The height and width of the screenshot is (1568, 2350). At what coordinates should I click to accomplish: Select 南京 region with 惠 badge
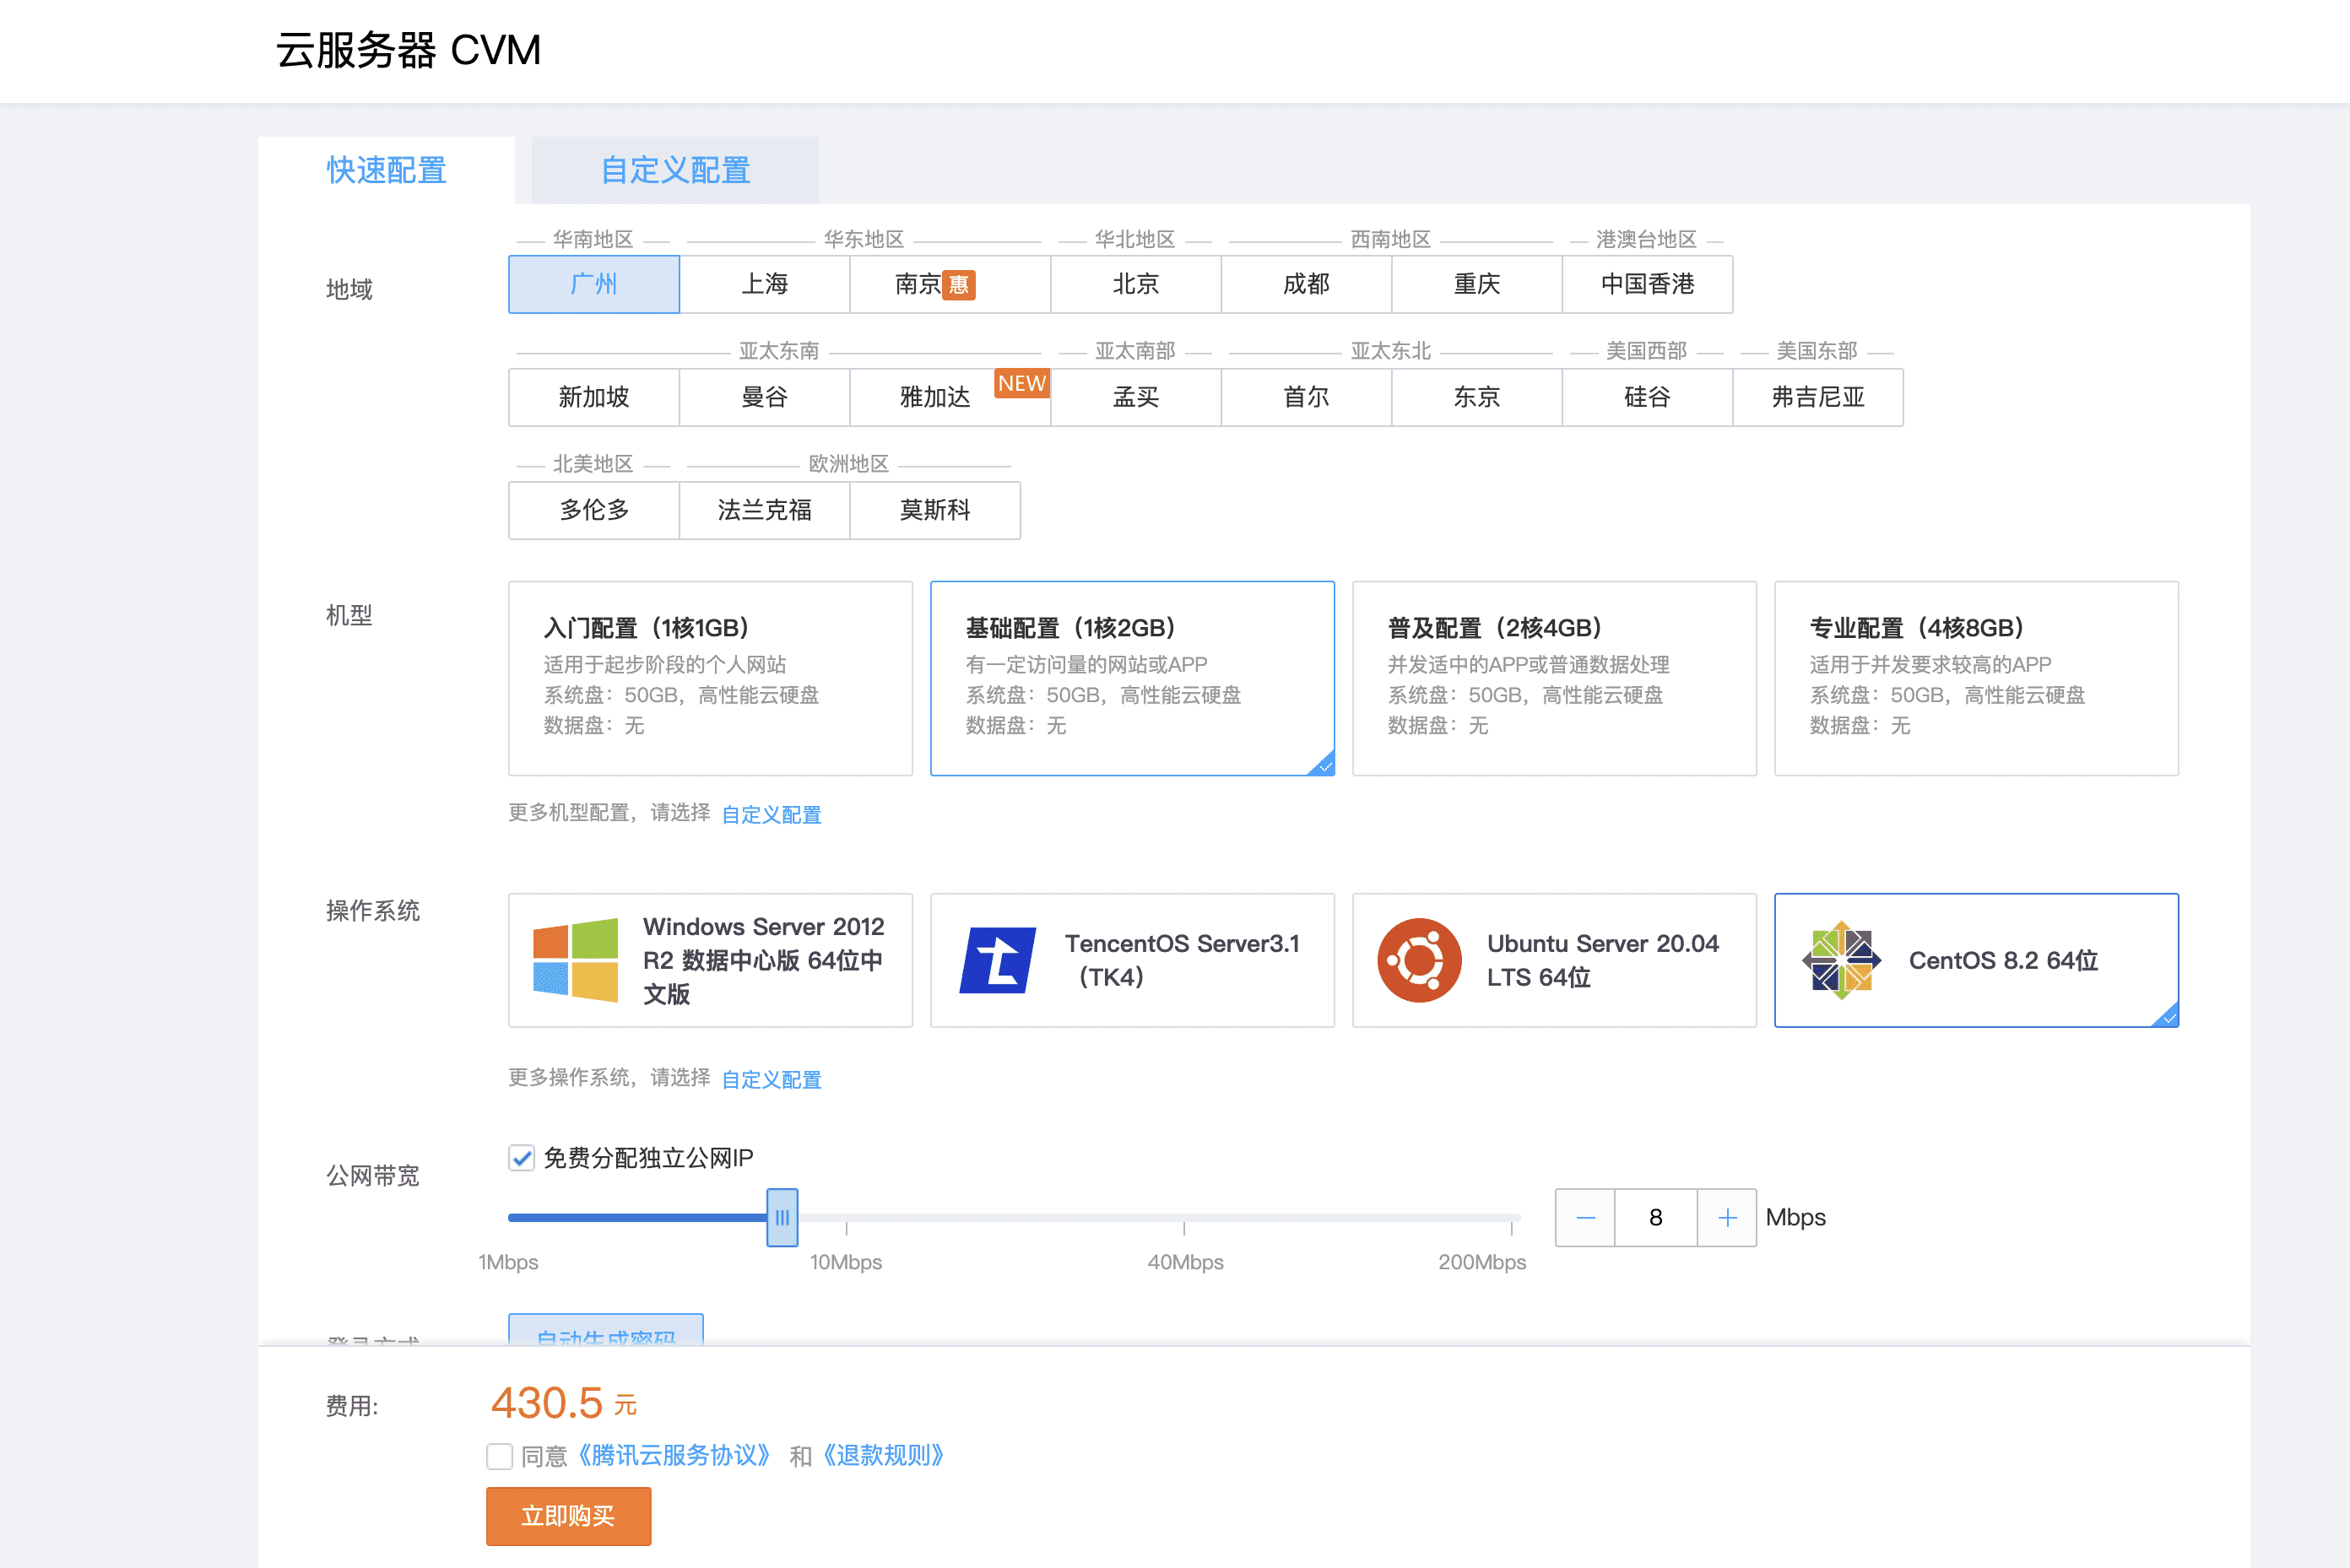pyautogui.click(x=949, y=284)
